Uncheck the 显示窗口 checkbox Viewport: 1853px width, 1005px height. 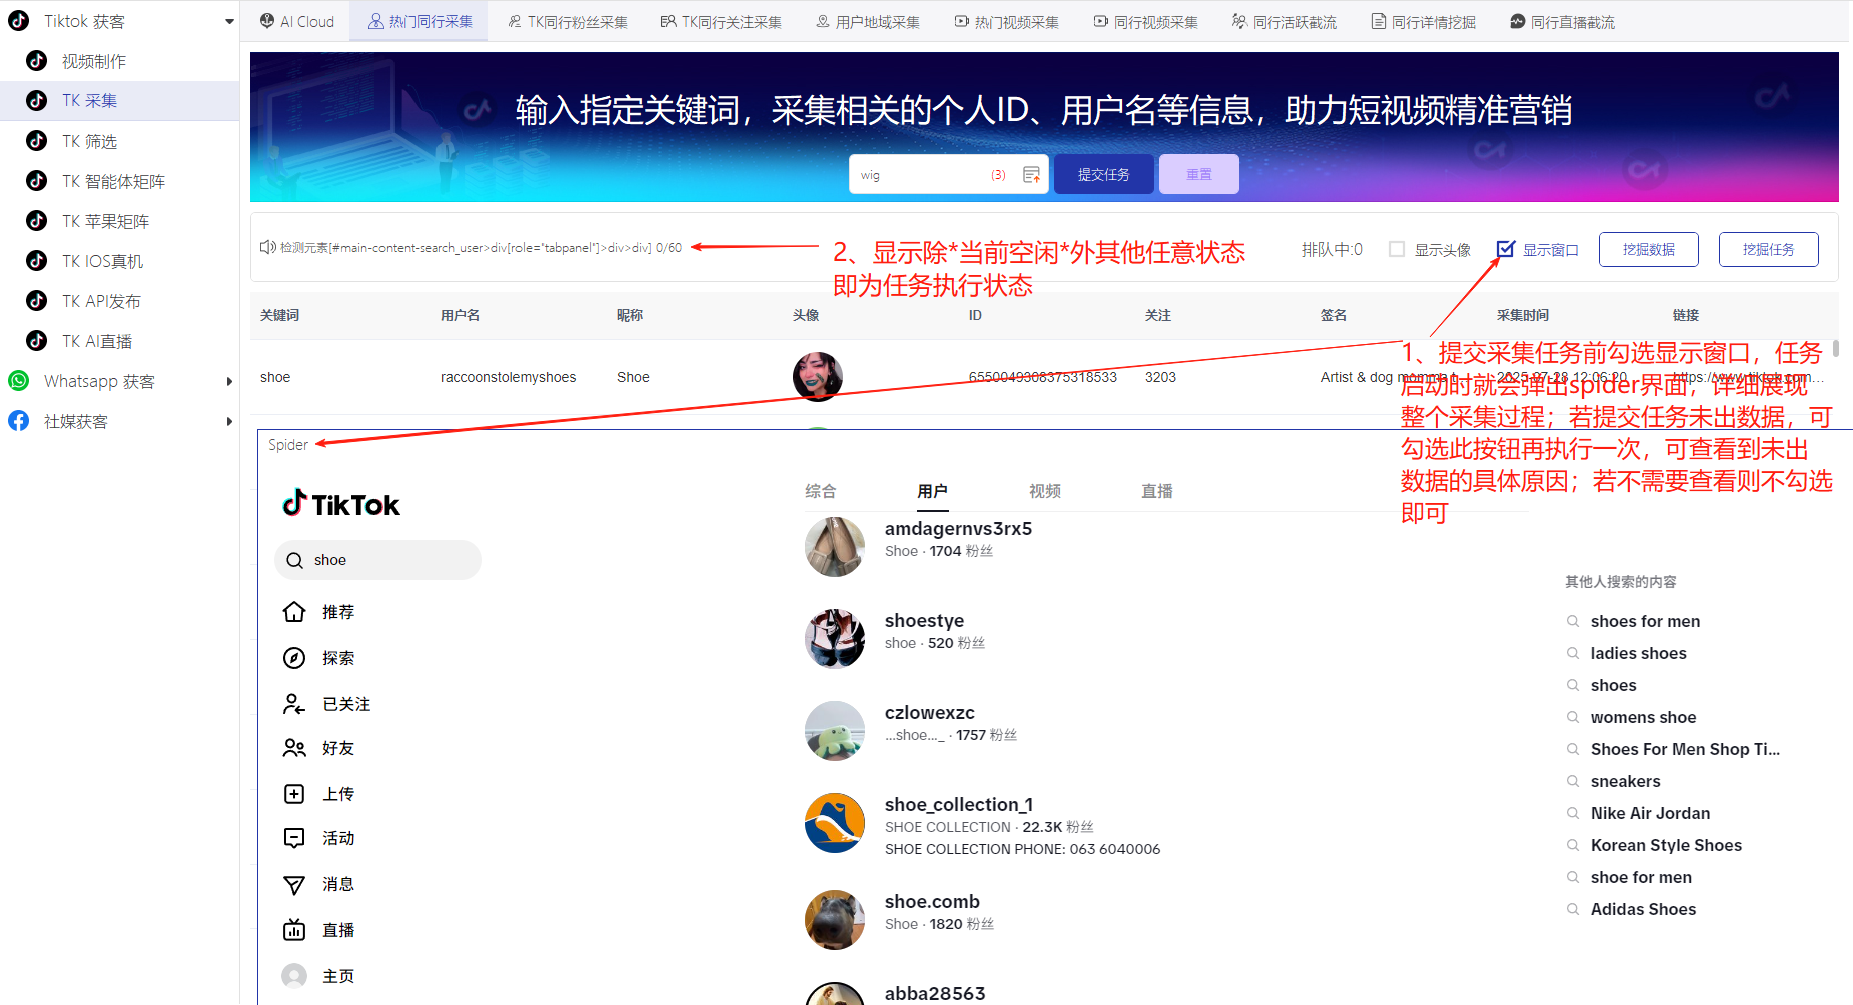click(x=1505, y=249)
